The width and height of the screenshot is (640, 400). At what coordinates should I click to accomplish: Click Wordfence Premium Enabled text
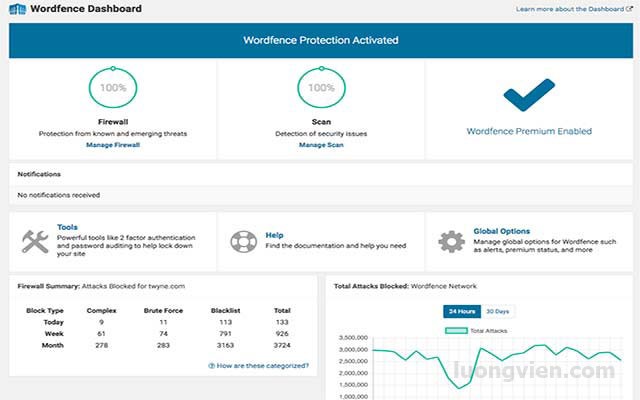[x=529, y=131]
